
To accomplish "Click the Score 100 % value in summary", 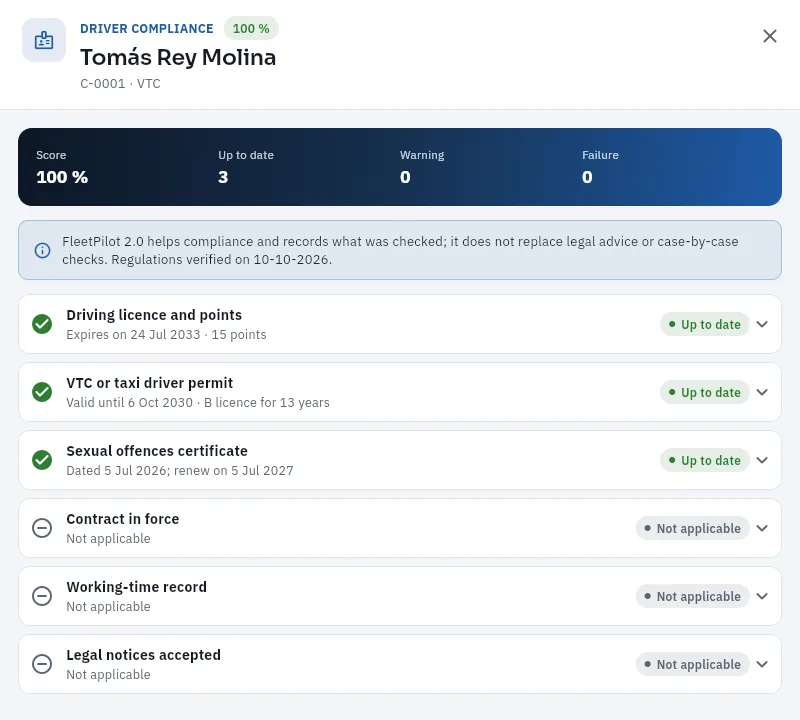I will [62, 177].
